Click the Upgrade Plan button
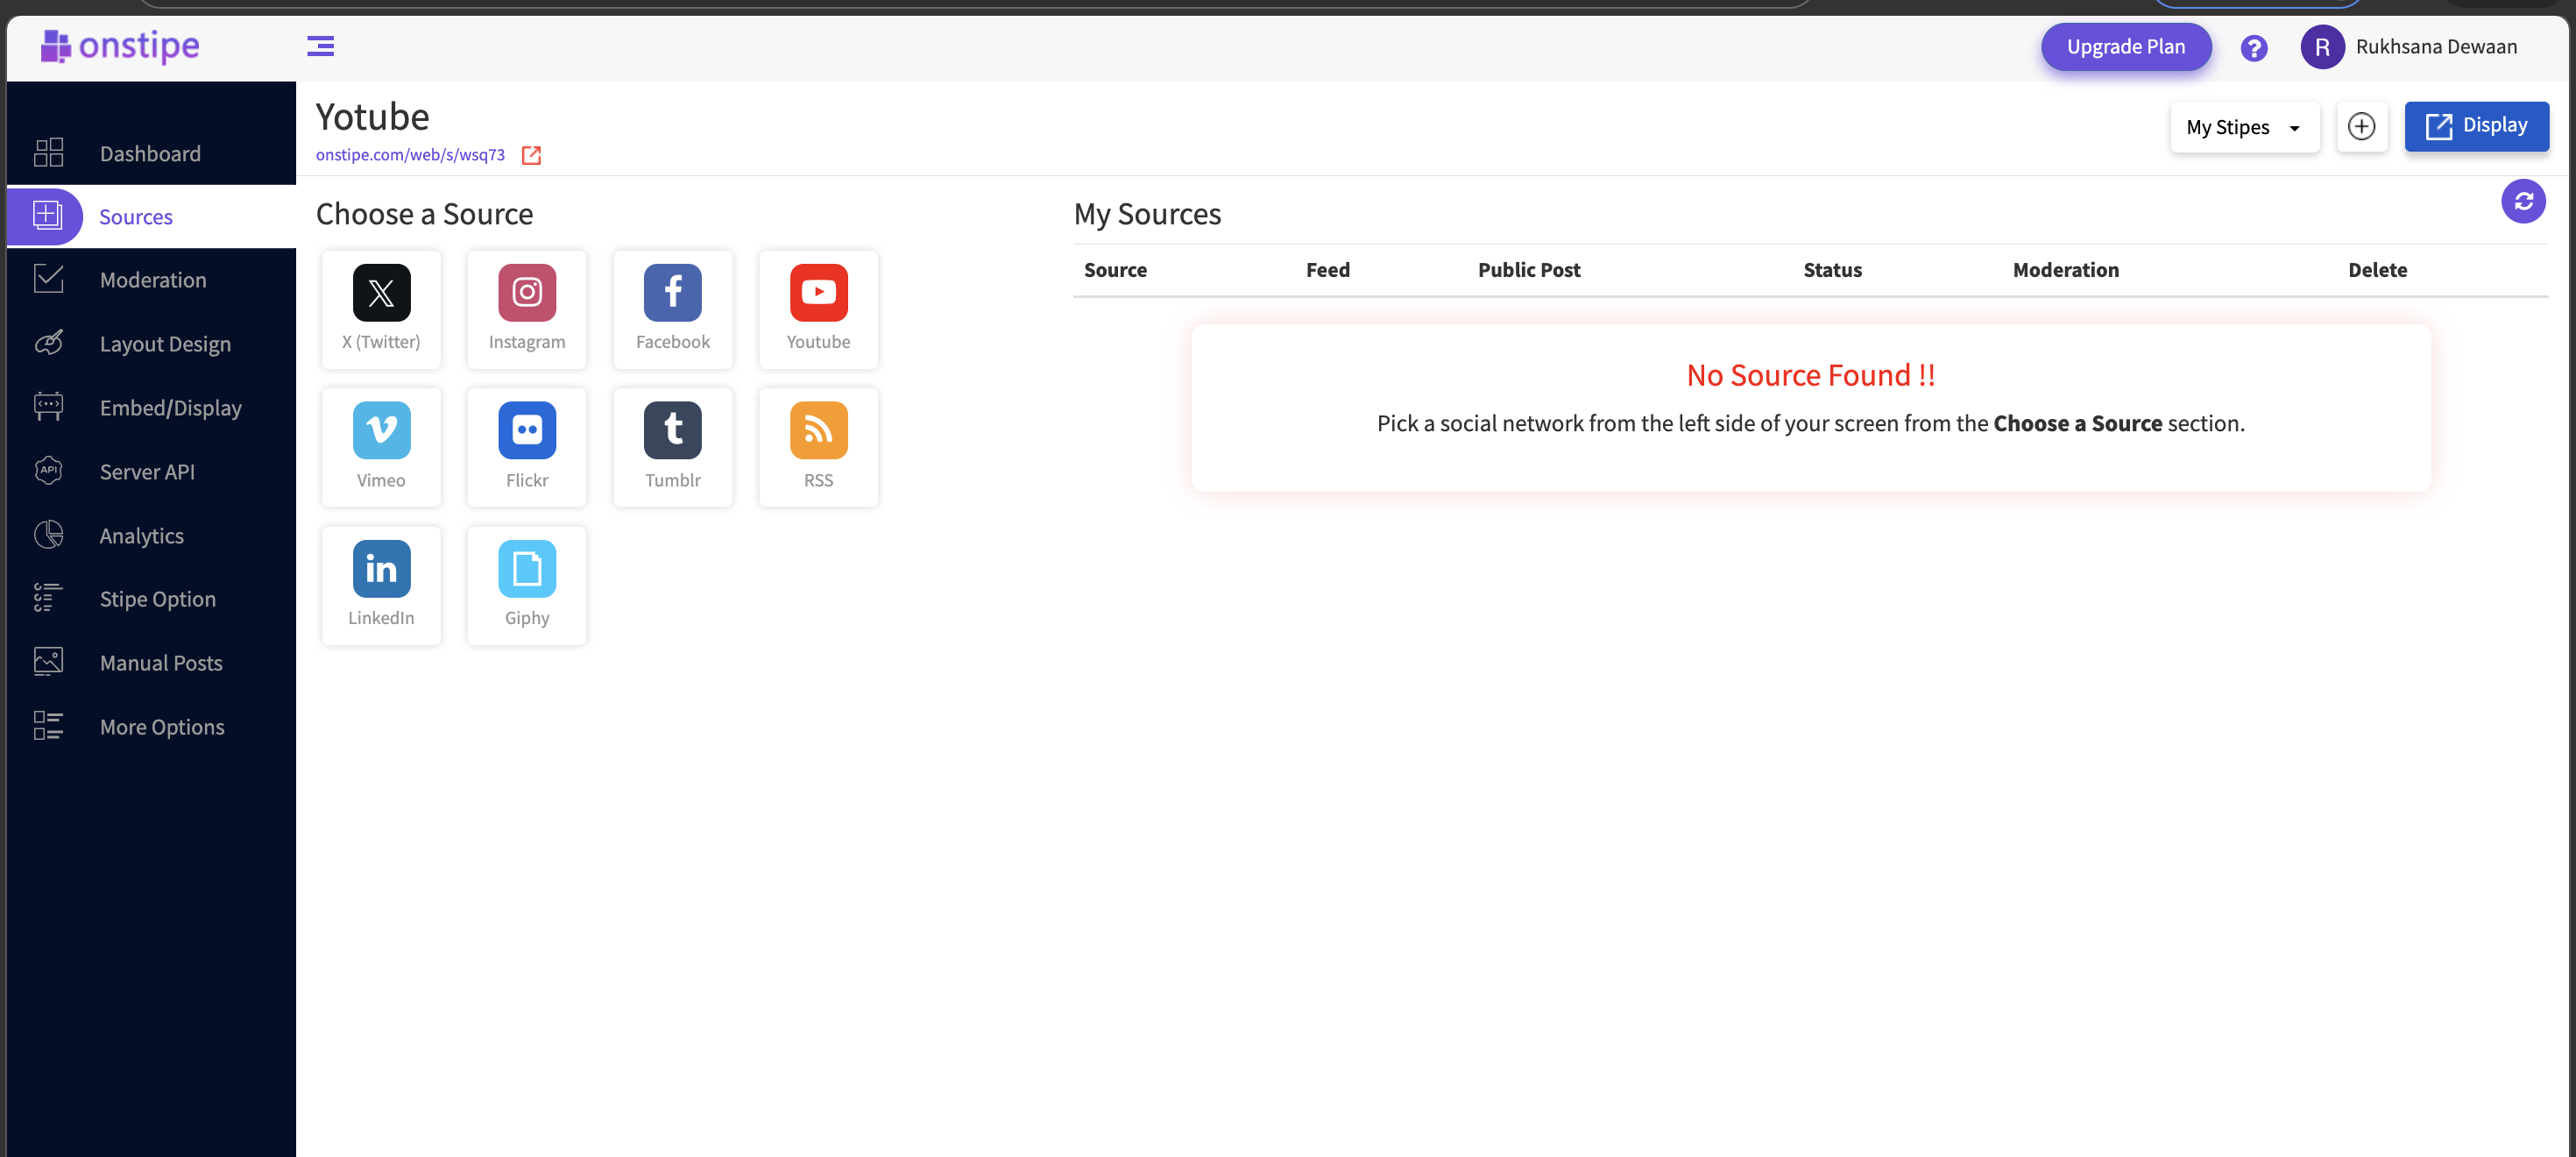 pos(2126,47)
